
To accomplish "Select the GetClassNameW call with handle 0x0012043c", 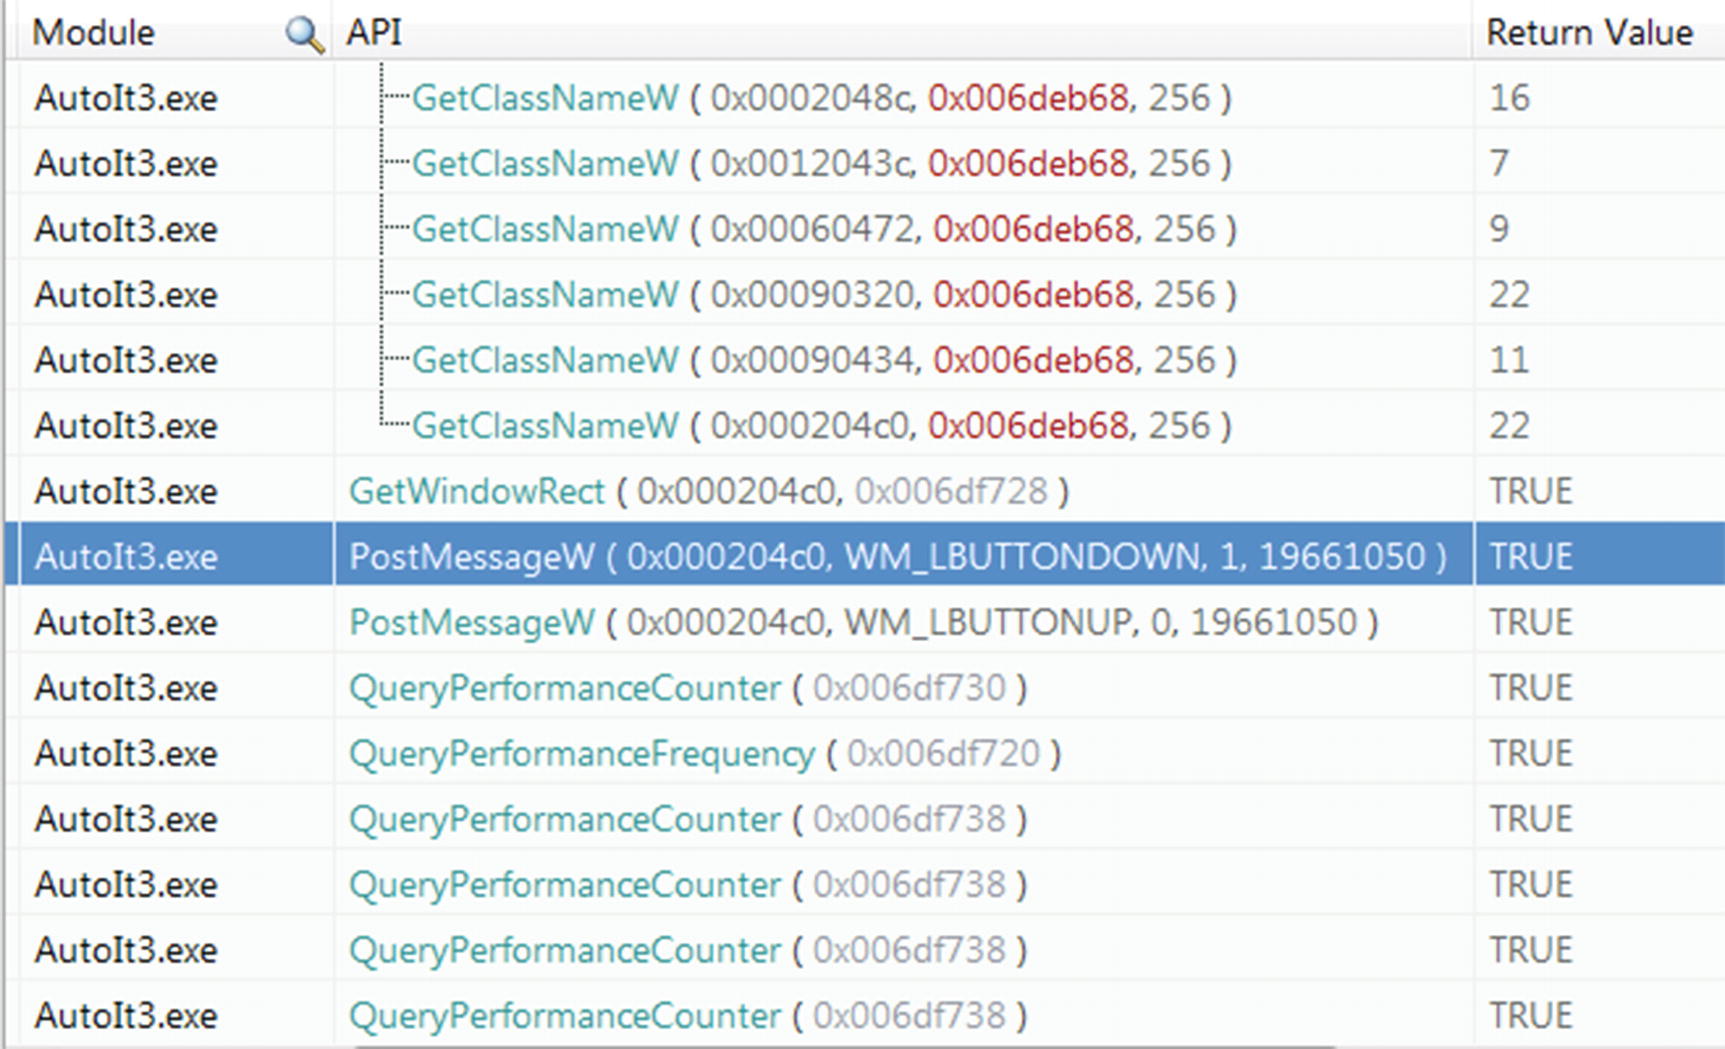I will click(x=820, y=163).
